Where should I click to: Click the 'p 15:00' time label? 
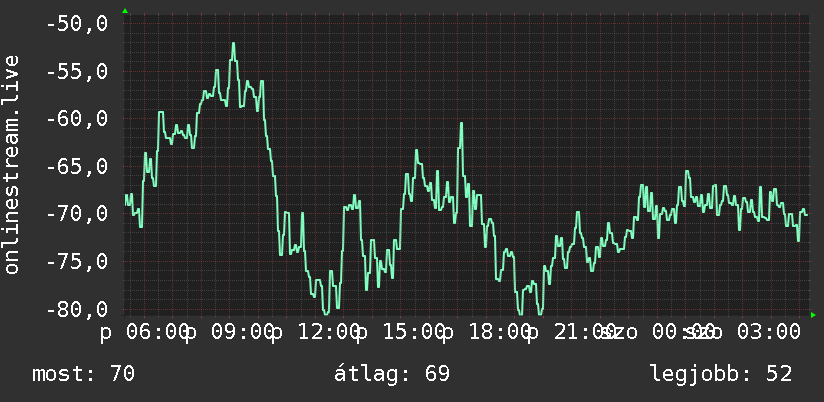[400, 333]
